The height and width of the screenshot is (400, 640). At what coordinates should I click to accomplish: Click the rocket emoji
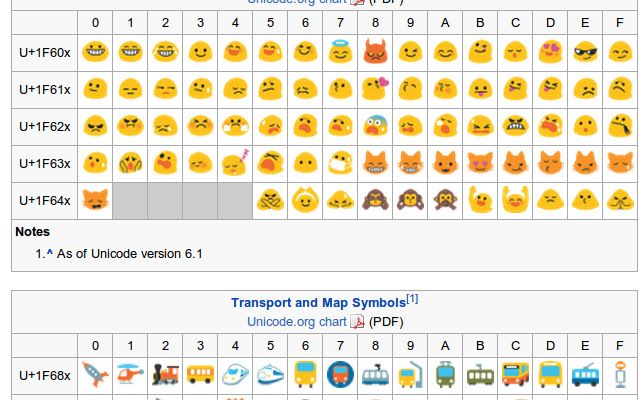coord(95,375)
